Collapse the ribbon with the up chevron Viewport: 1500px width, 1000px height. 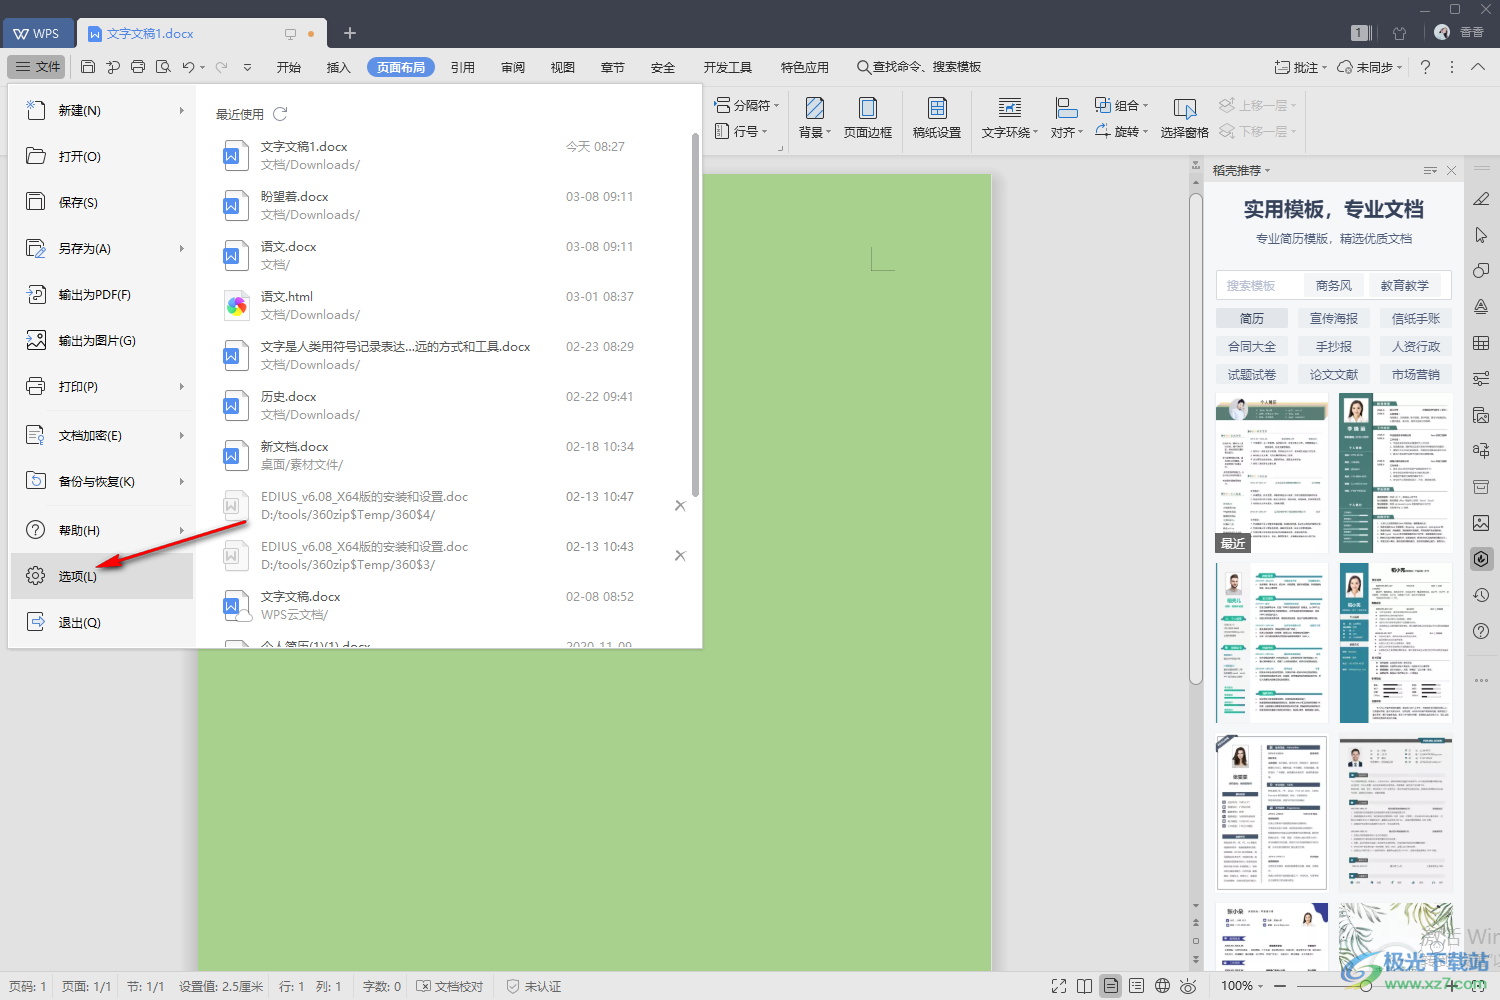coord(1478,67)
